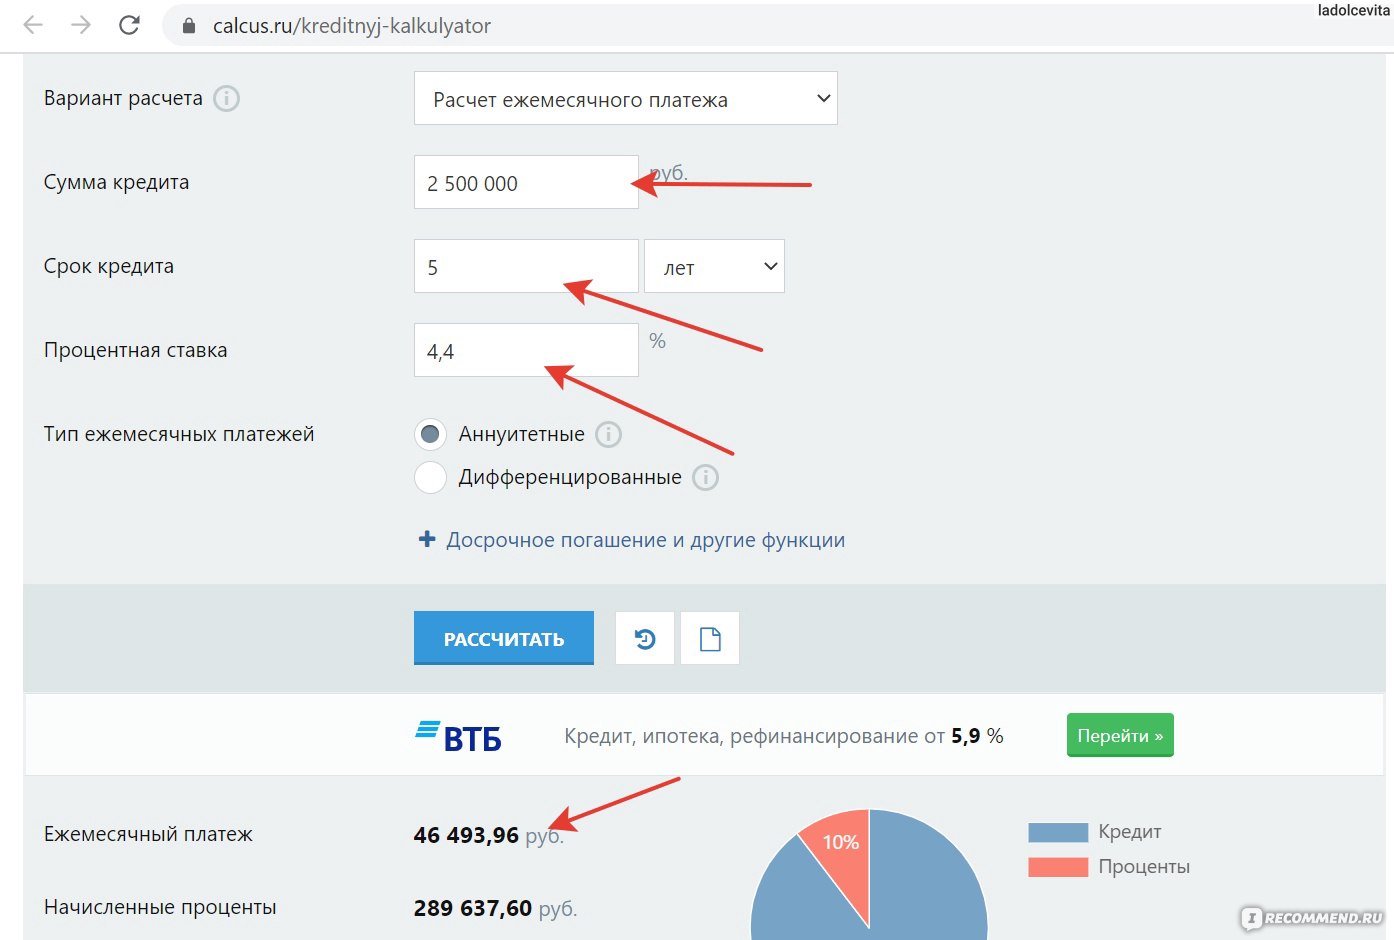Viewport: 1394px width, 940px height.
Task: Click the Проценты legend label
Action: 1144,867
